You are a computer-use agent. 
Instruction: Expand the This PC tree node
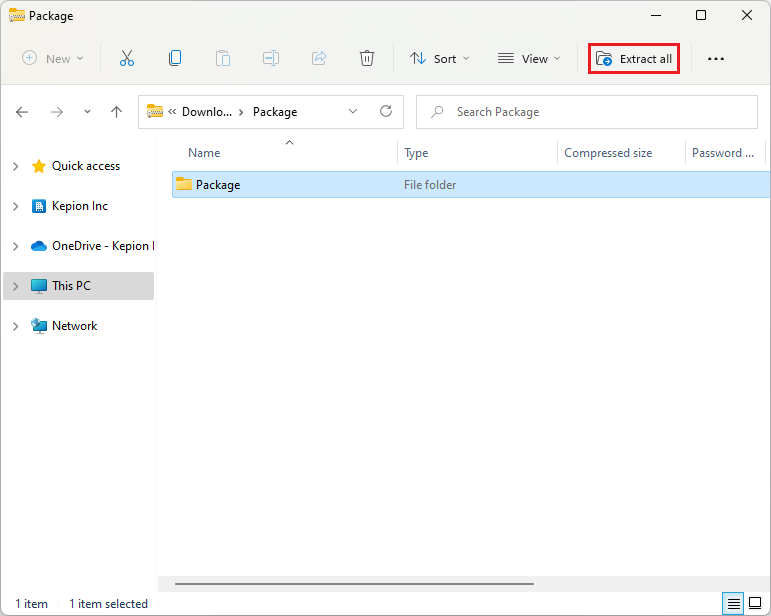[x=16, y=286]
